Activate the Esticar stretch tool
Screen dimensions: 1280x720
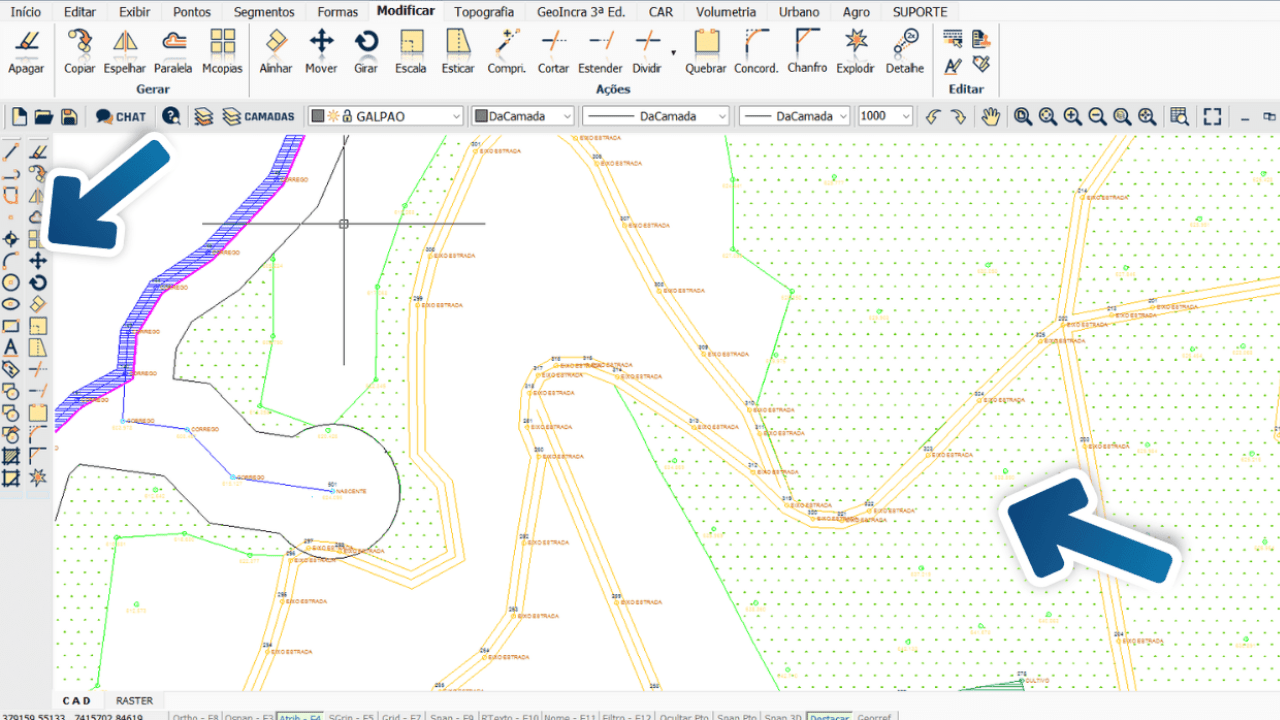pyautogui.click(x=458, y=51)
